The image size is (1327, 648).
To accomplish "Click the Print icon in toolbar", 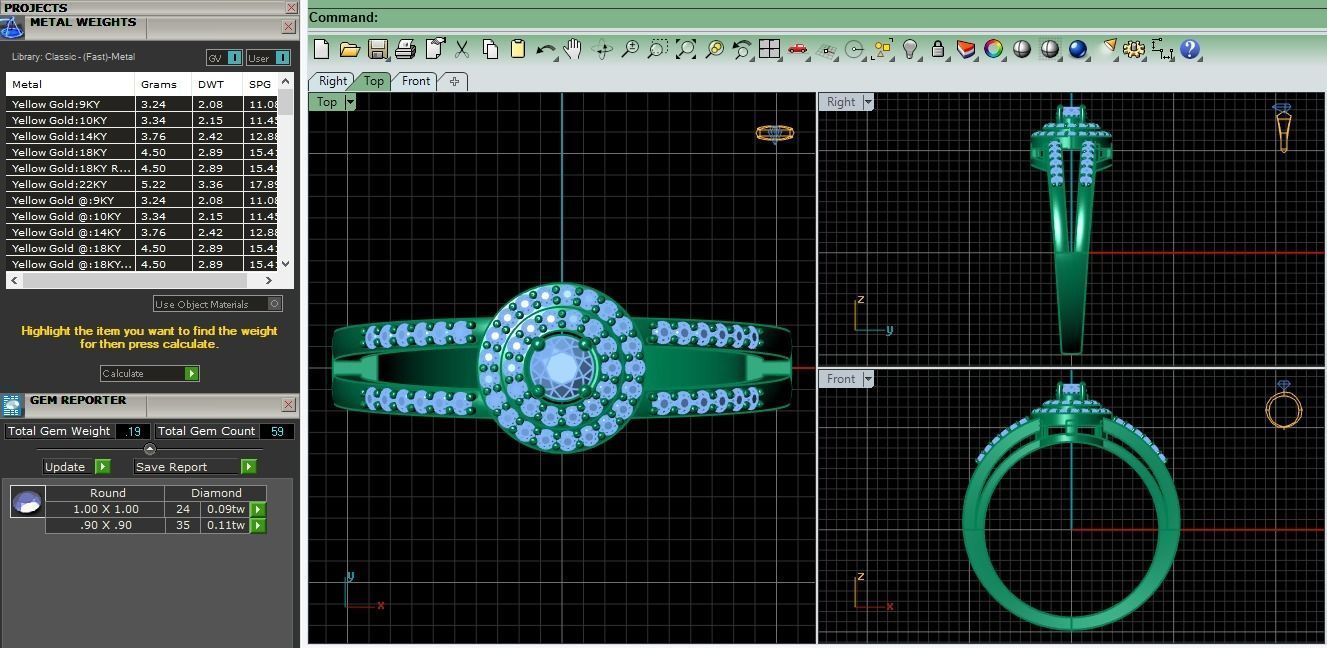I will tap(405, 48).
